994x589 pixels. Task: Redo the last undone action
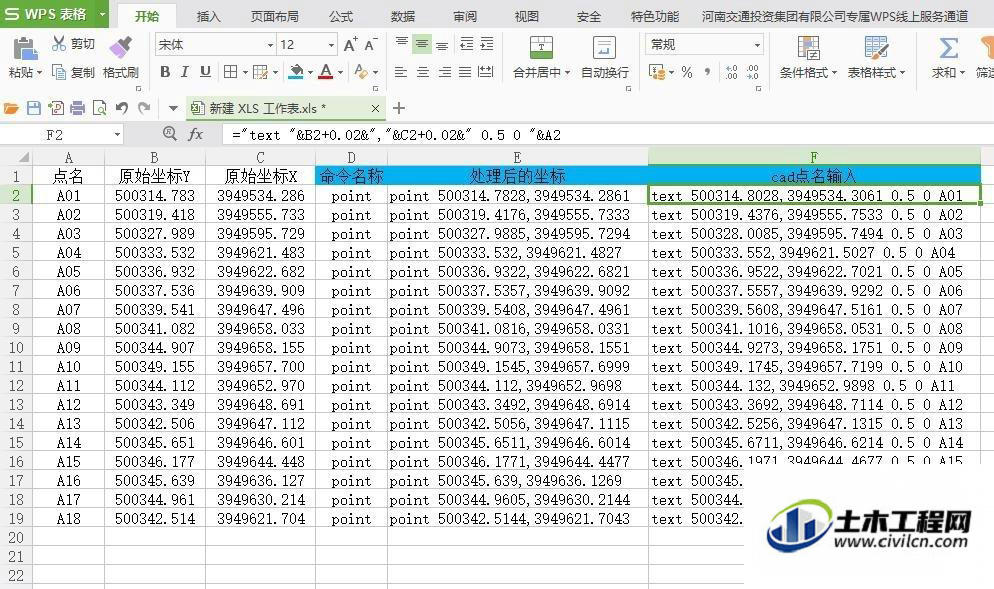tap(144, 108)
